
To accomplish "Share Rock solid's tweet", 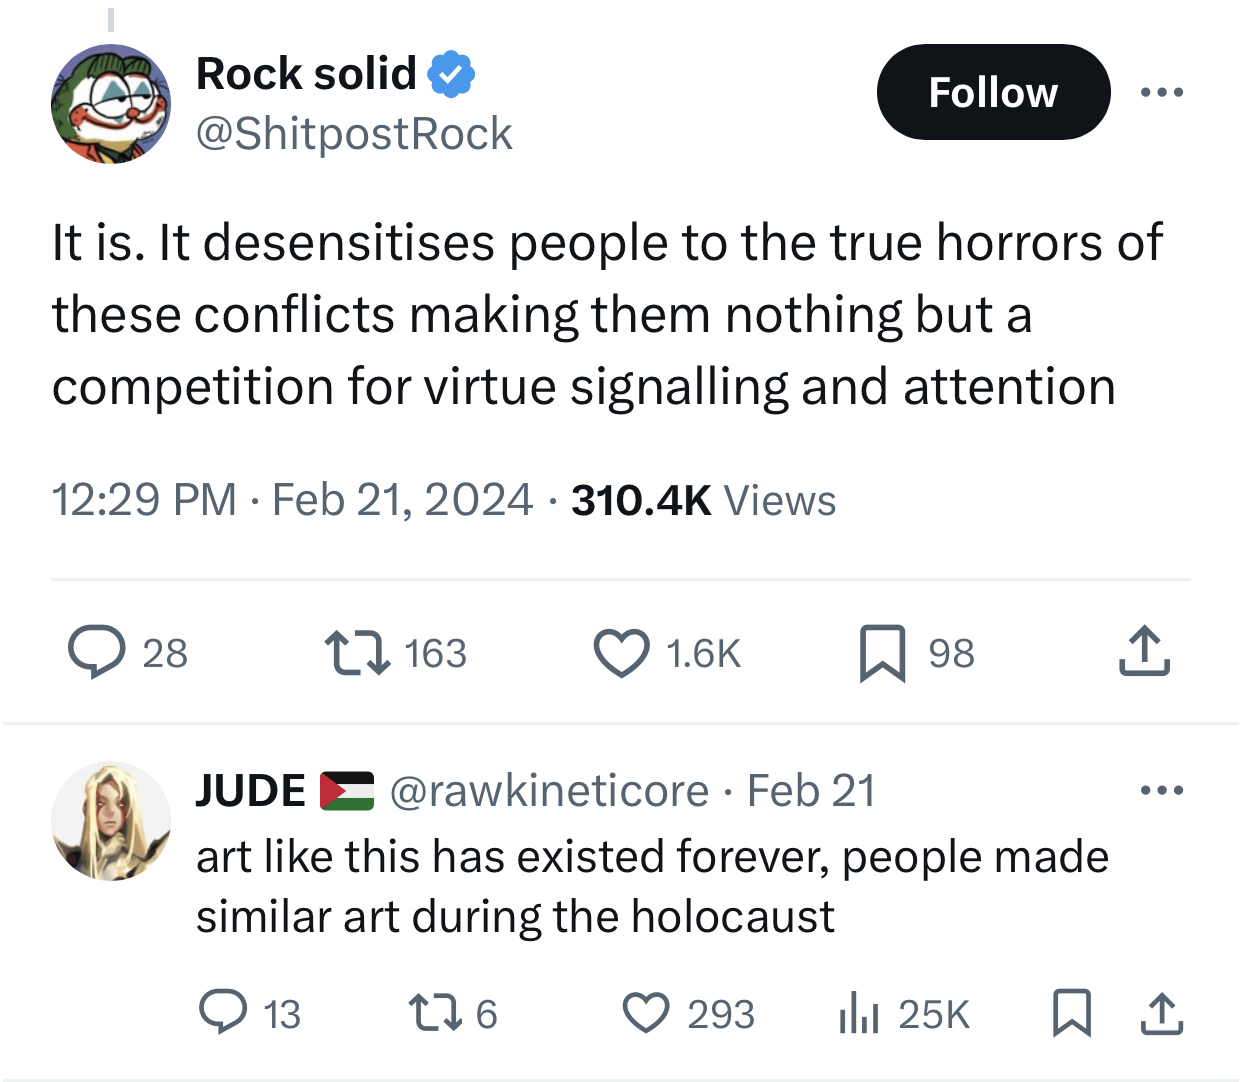I will [x=1144, y=652].
